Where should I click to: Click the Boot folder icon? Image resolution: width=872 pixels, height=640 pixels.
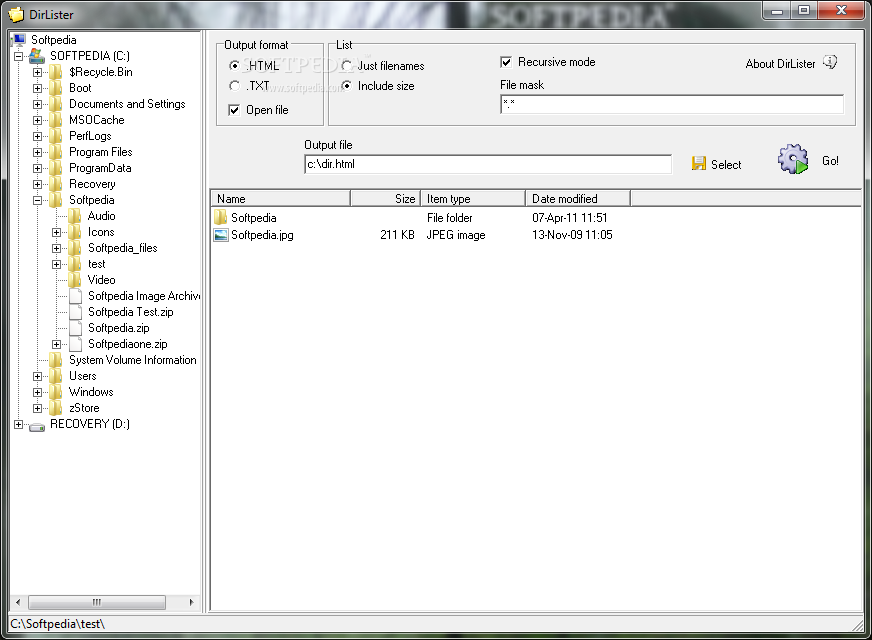coord(56,88)
